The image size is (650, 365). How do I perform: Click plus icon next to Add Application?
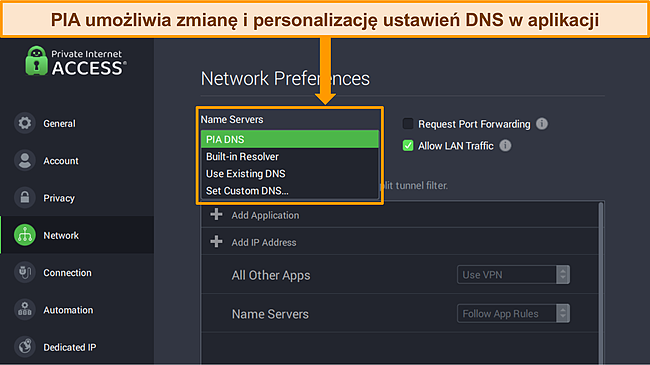pyautogui.click(x=216, y=215)
